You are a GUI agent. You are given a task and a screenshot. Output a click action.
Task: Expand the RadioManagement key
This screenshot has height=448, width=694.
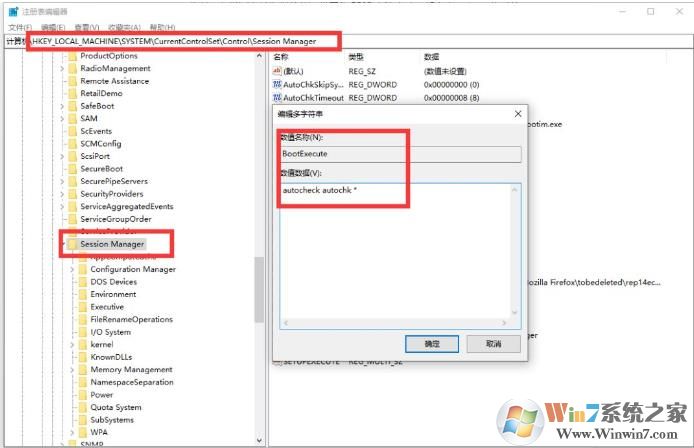coord(62,69)
